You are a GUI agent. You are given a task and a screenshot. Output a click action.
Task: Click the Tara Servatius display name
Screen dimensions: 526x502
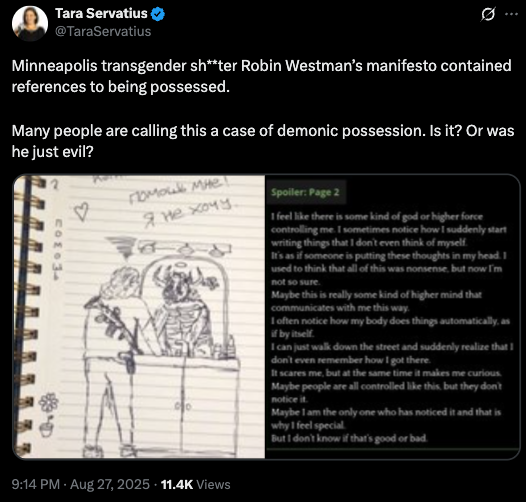101,14
